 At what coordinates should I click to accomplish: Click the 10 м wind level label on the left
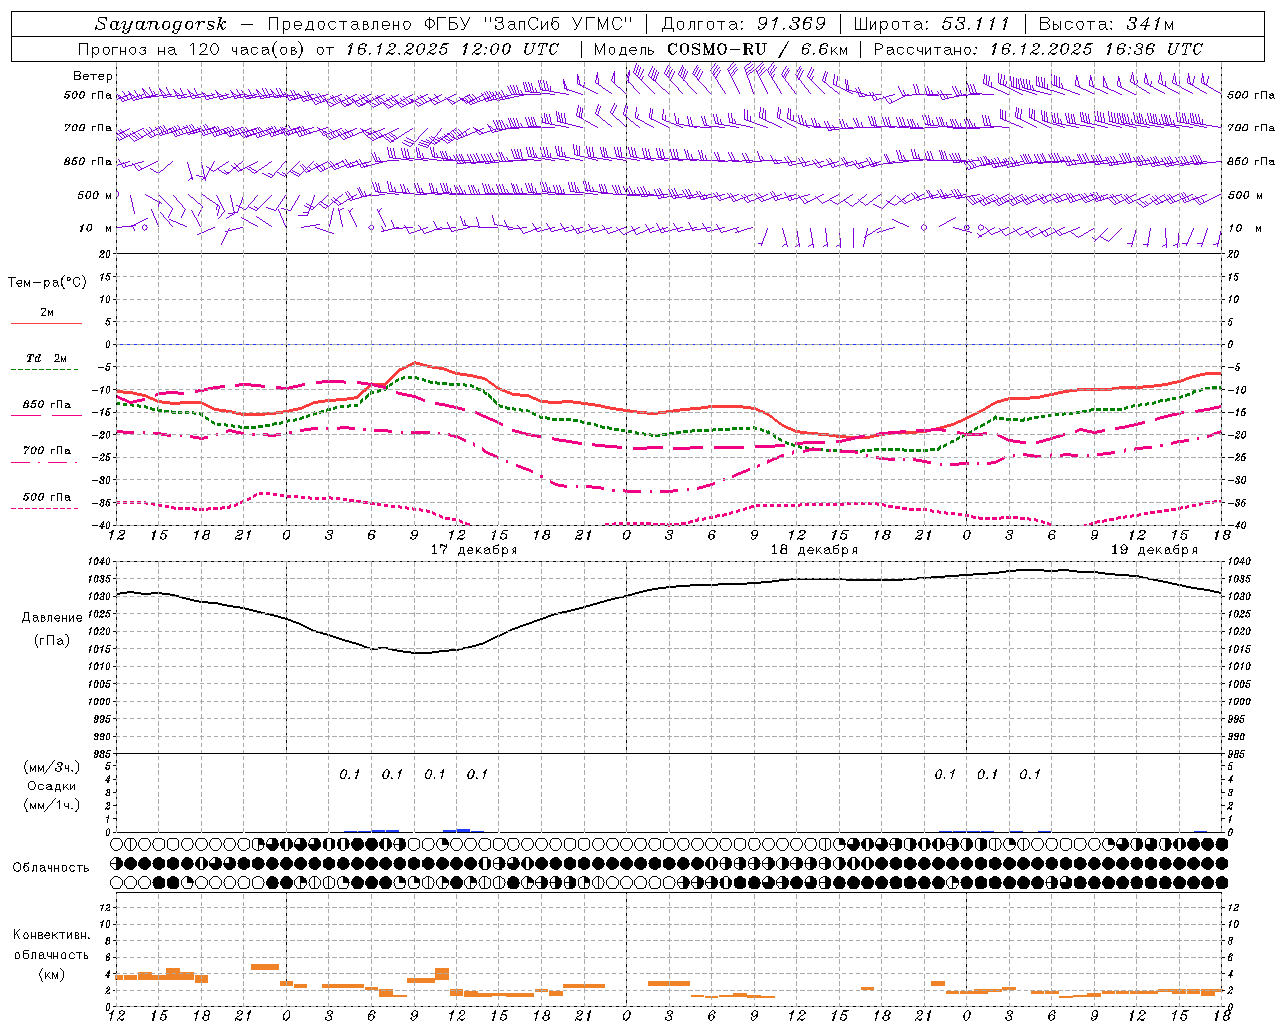pyautogui.click(x=95, y=228)
